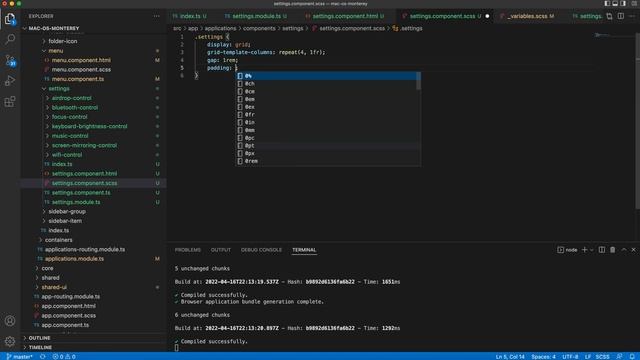Click the Explorer more actions ellipsis

tap(157, 16)
